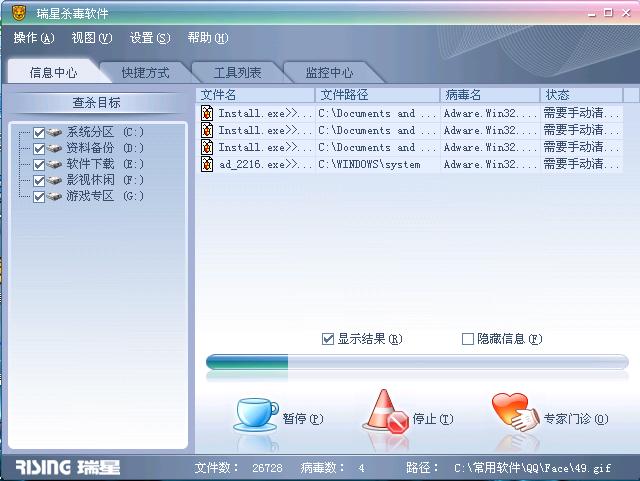The height and width of the screenshot is (481, 640).
Task: Minimize the 瑞星杀毒软件 window
Action: click(x=592, y=13)
